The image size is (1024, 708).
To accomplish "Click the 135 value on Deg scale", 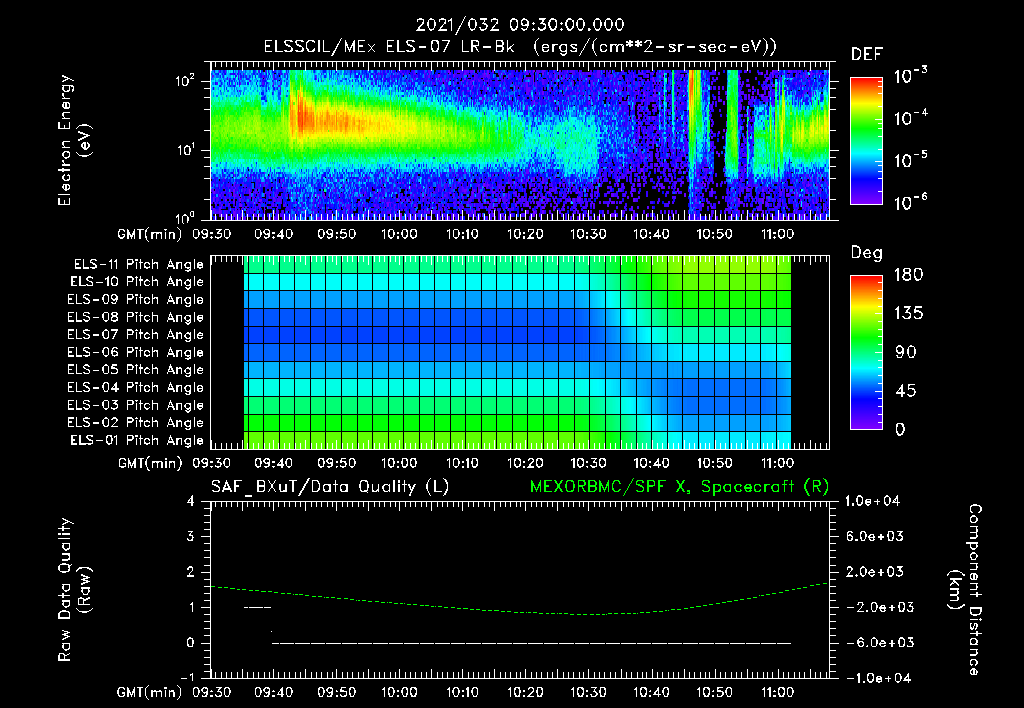I will point(908,314).
